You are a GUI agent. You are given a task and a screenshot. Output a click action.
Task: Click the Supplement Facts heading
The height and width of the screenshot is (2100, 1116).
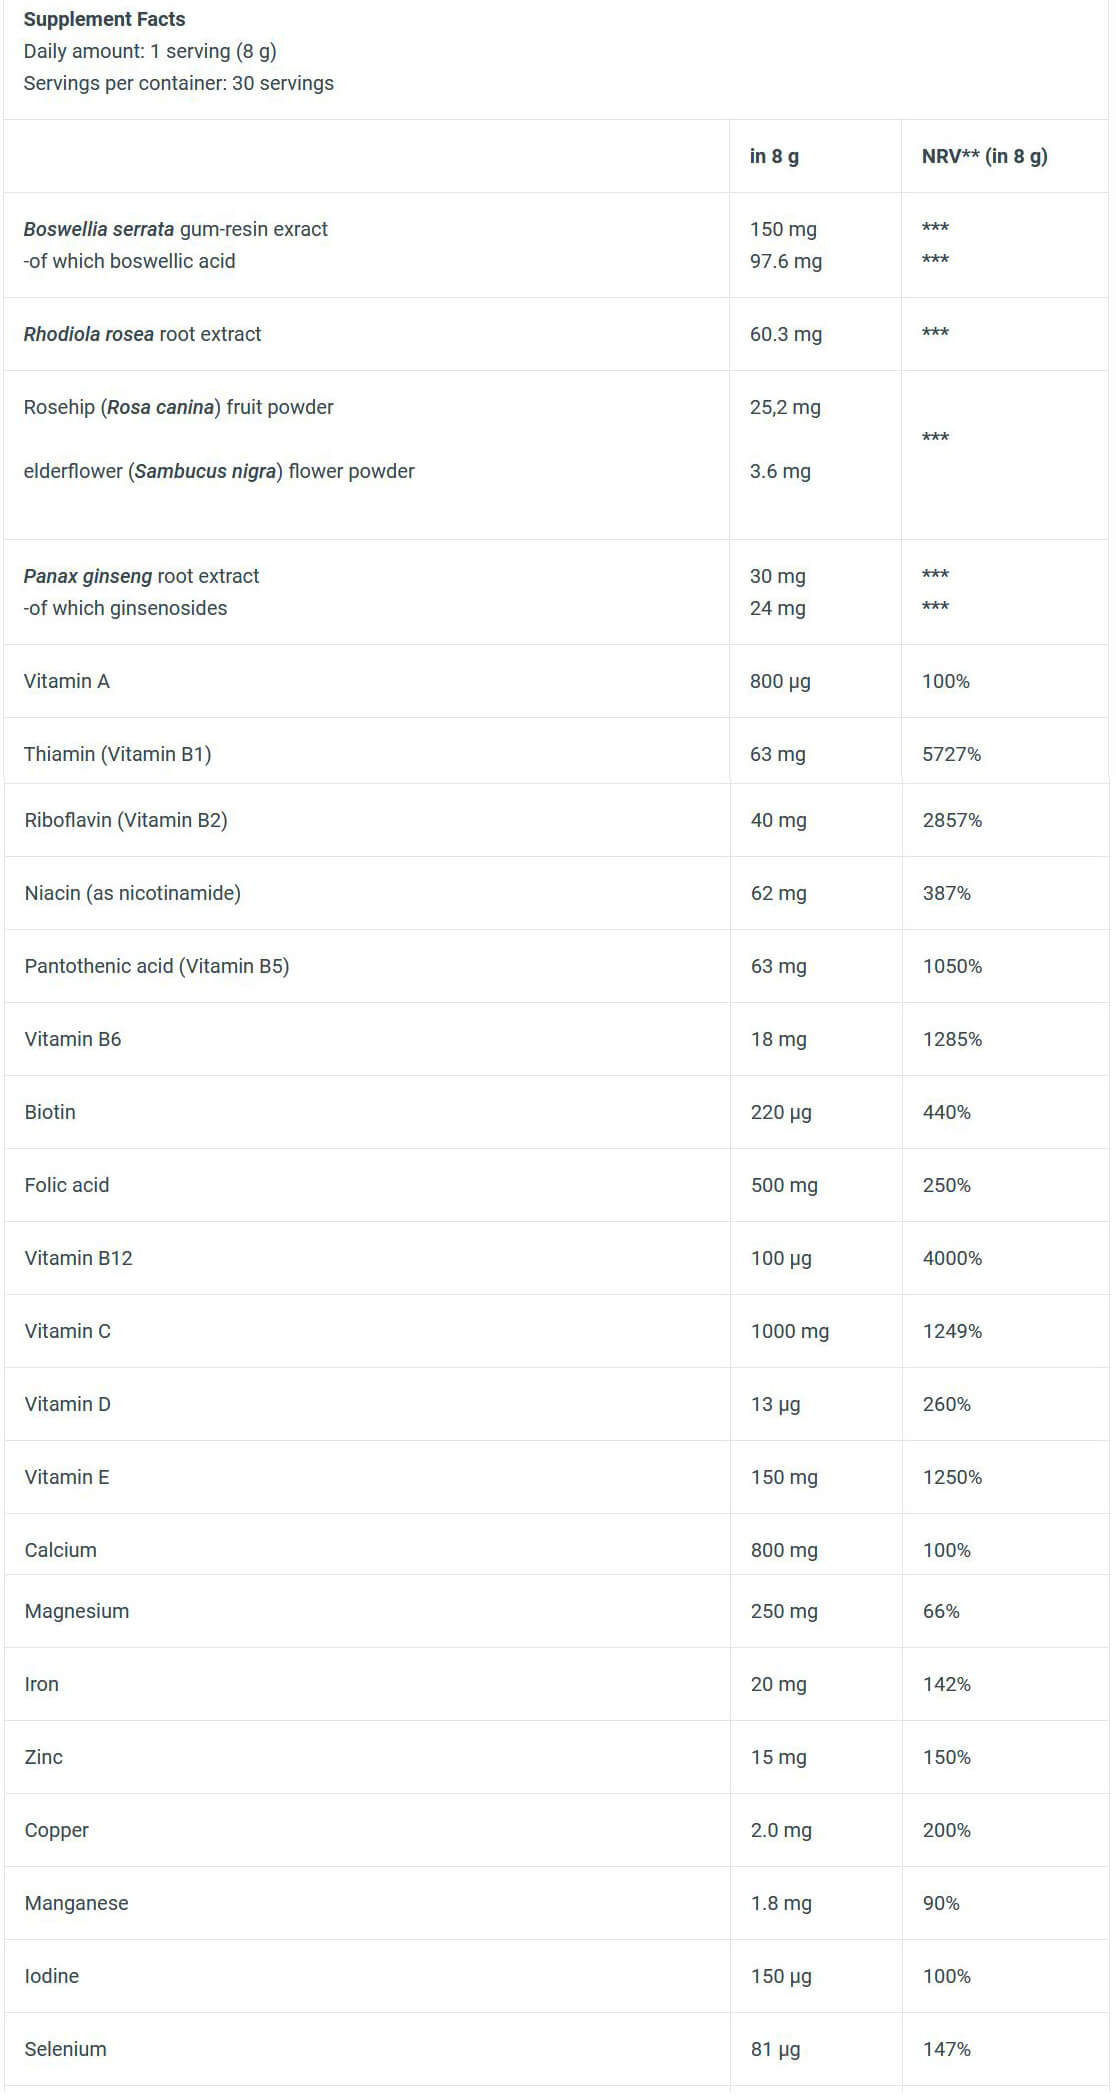click(104, 19)
